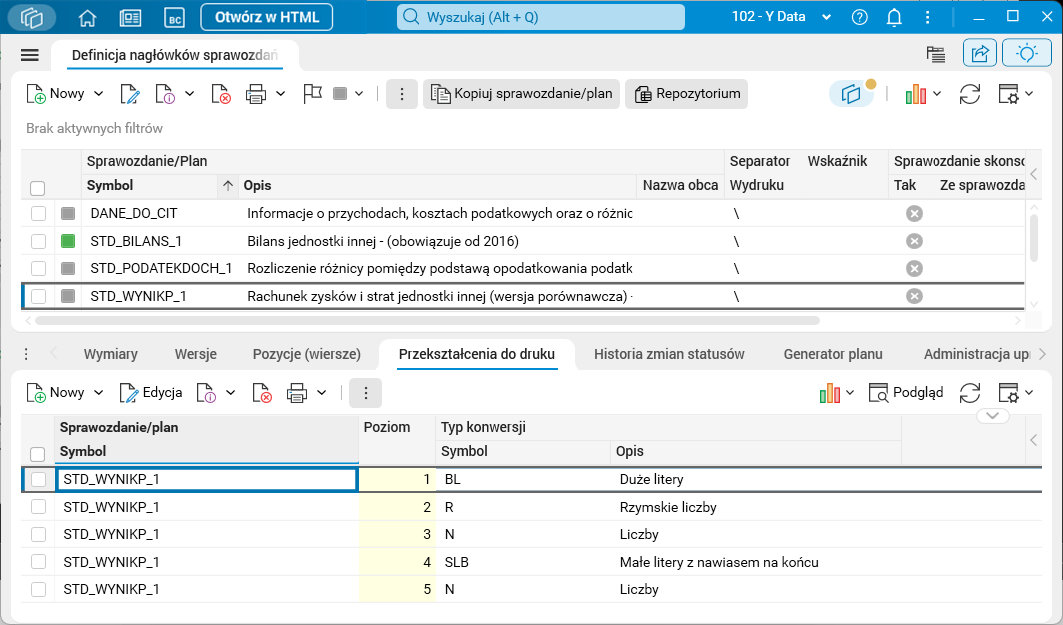Toggle the lightbulb hints button
The height and width of the screenshot is (625, 1063).
[1026, 54]
